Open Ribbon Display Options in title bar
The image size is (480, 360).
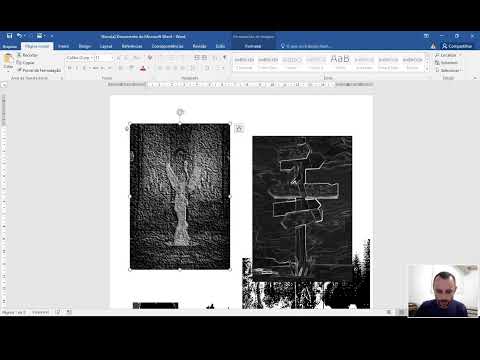coord(426,36)
